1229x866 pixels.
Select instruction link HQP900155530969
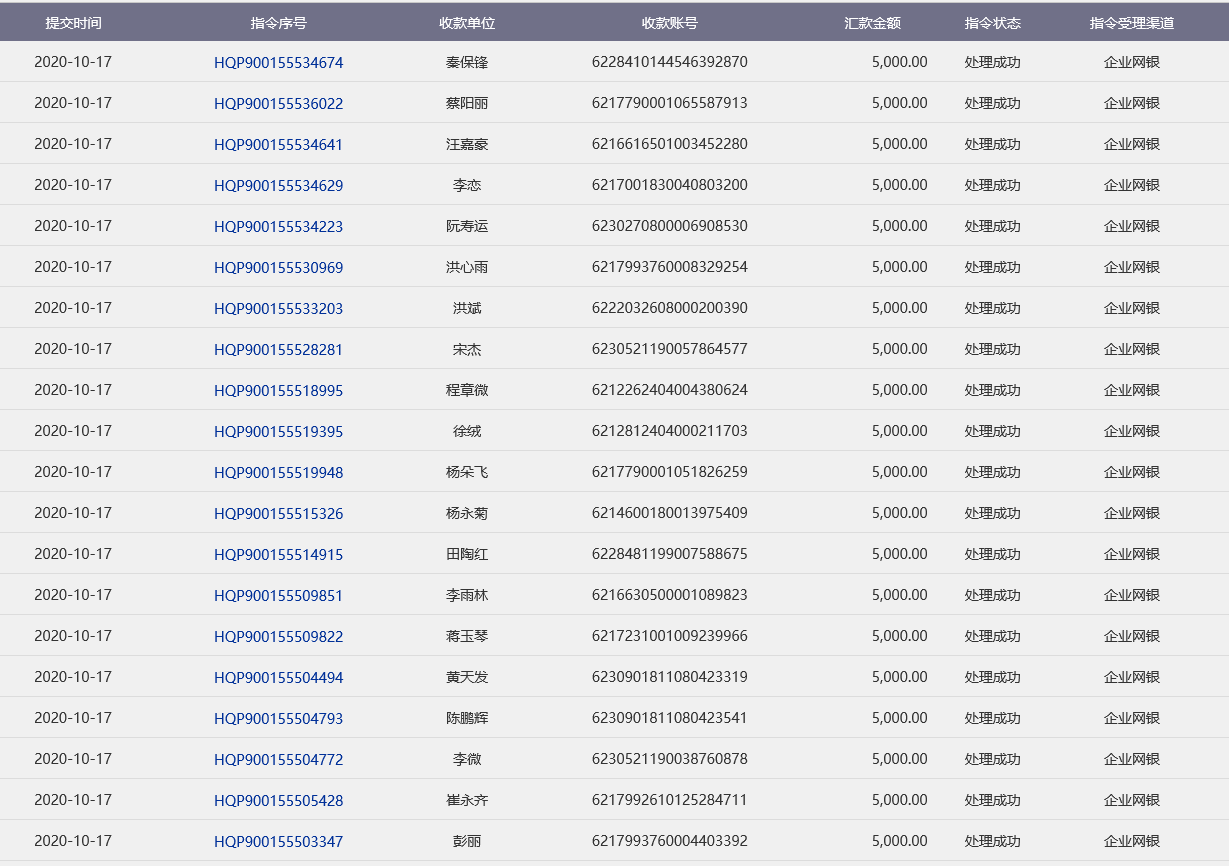(278, 268)
